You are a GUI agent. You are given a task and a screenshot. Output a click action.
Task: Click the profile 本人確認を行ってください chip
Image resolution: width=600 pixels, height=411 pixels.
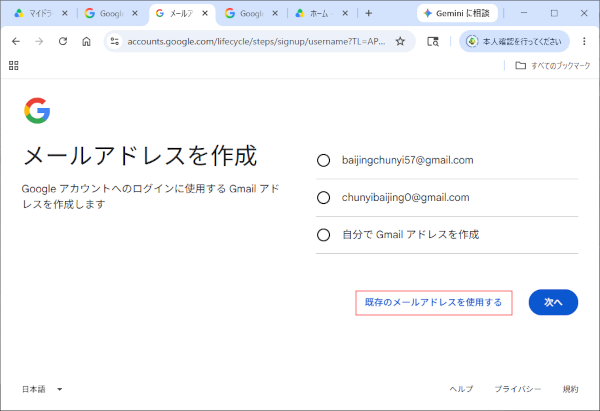click(514, 41)
